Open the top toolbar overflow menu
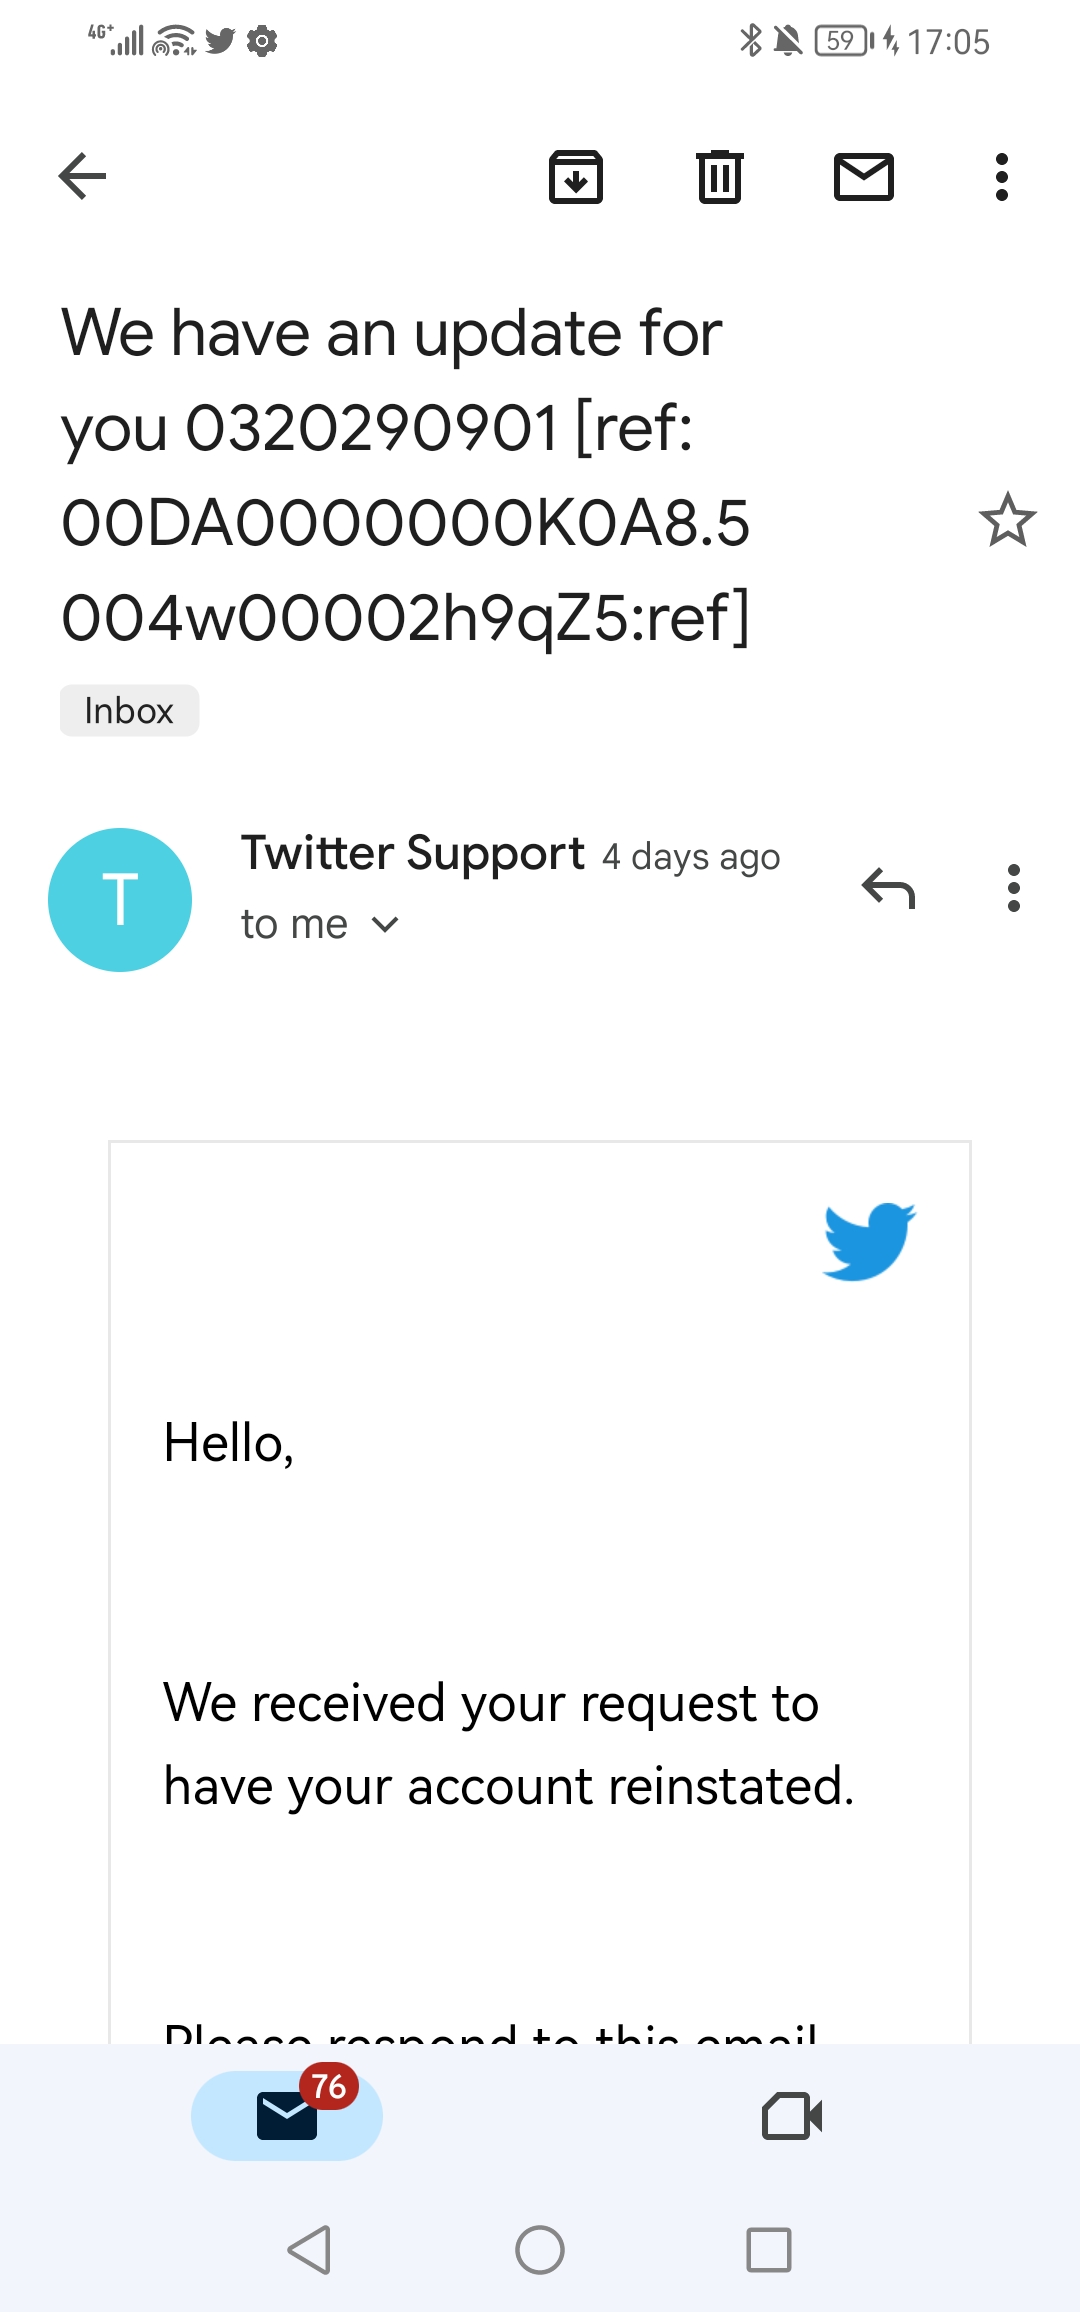 pyautogui.click(x=1001, y=177)
